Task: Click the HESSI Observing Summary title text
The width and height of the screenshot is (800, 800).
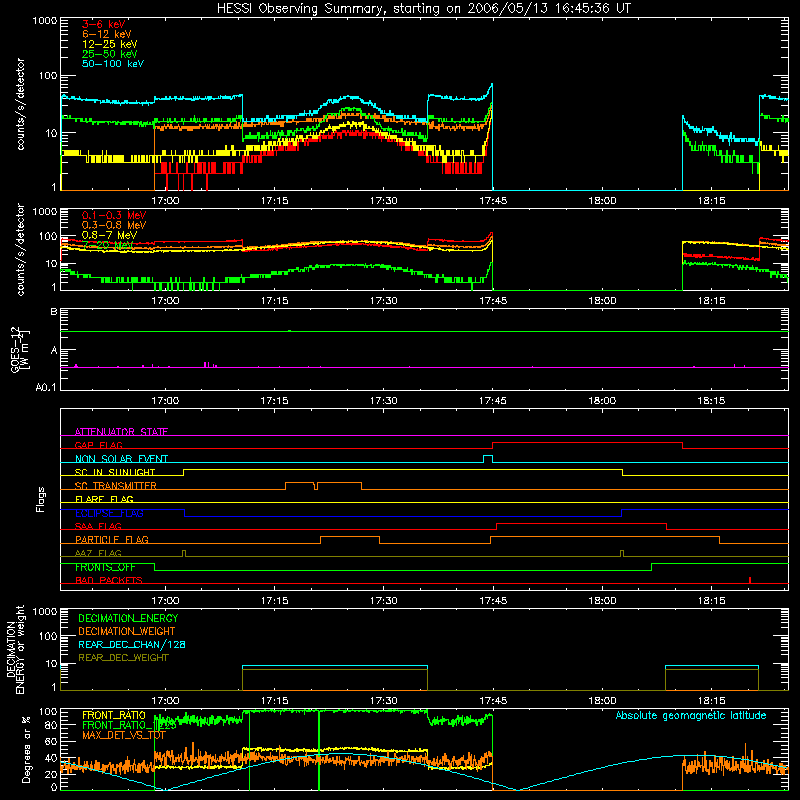Action: tap(423, 9)
